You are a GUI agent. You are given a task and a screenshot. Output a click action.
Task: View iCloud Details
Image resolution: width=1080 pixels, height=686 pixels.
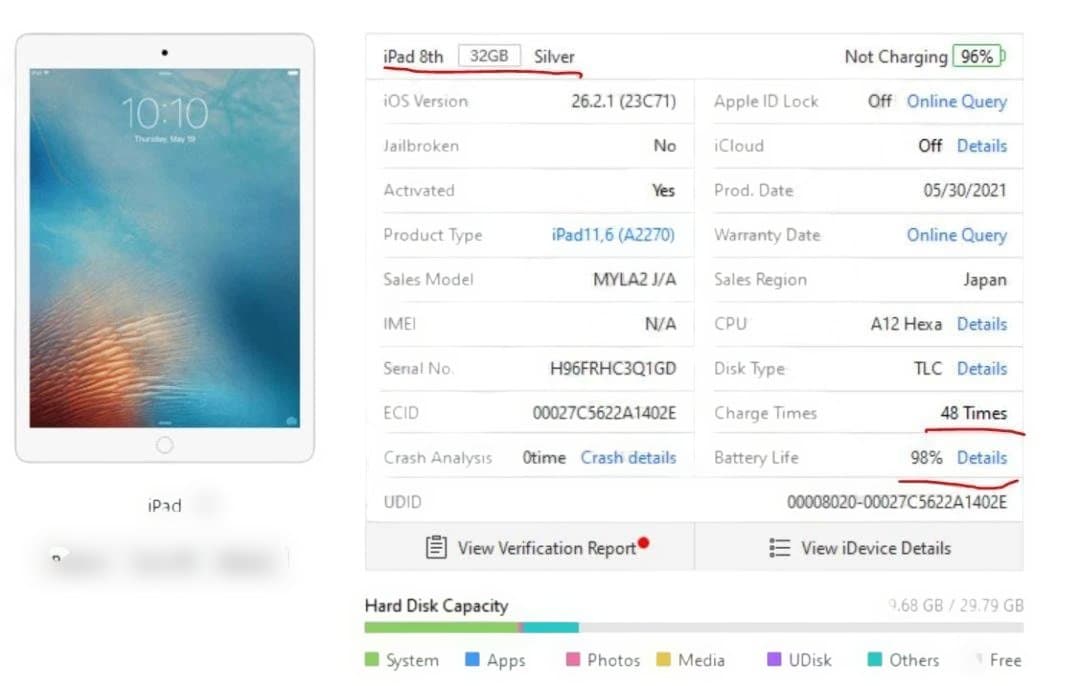[x=981, y=146]
